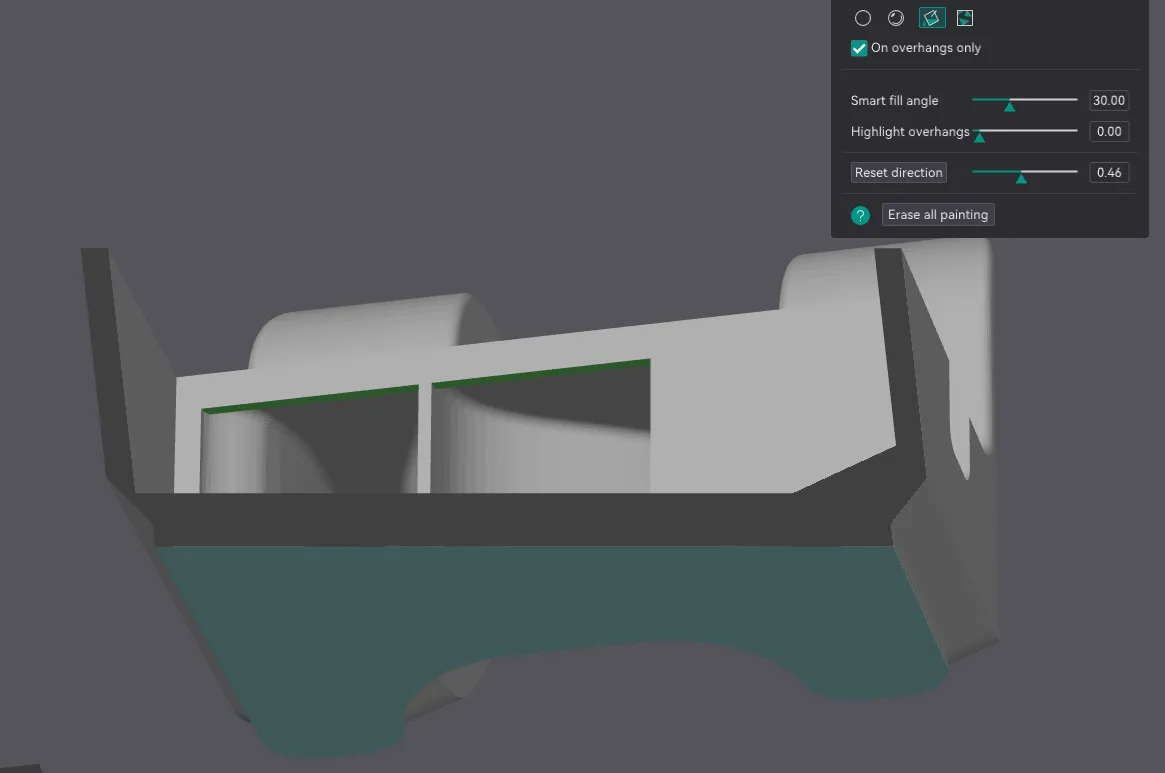Select the fill bucket tool

click(x=931, y=18)
